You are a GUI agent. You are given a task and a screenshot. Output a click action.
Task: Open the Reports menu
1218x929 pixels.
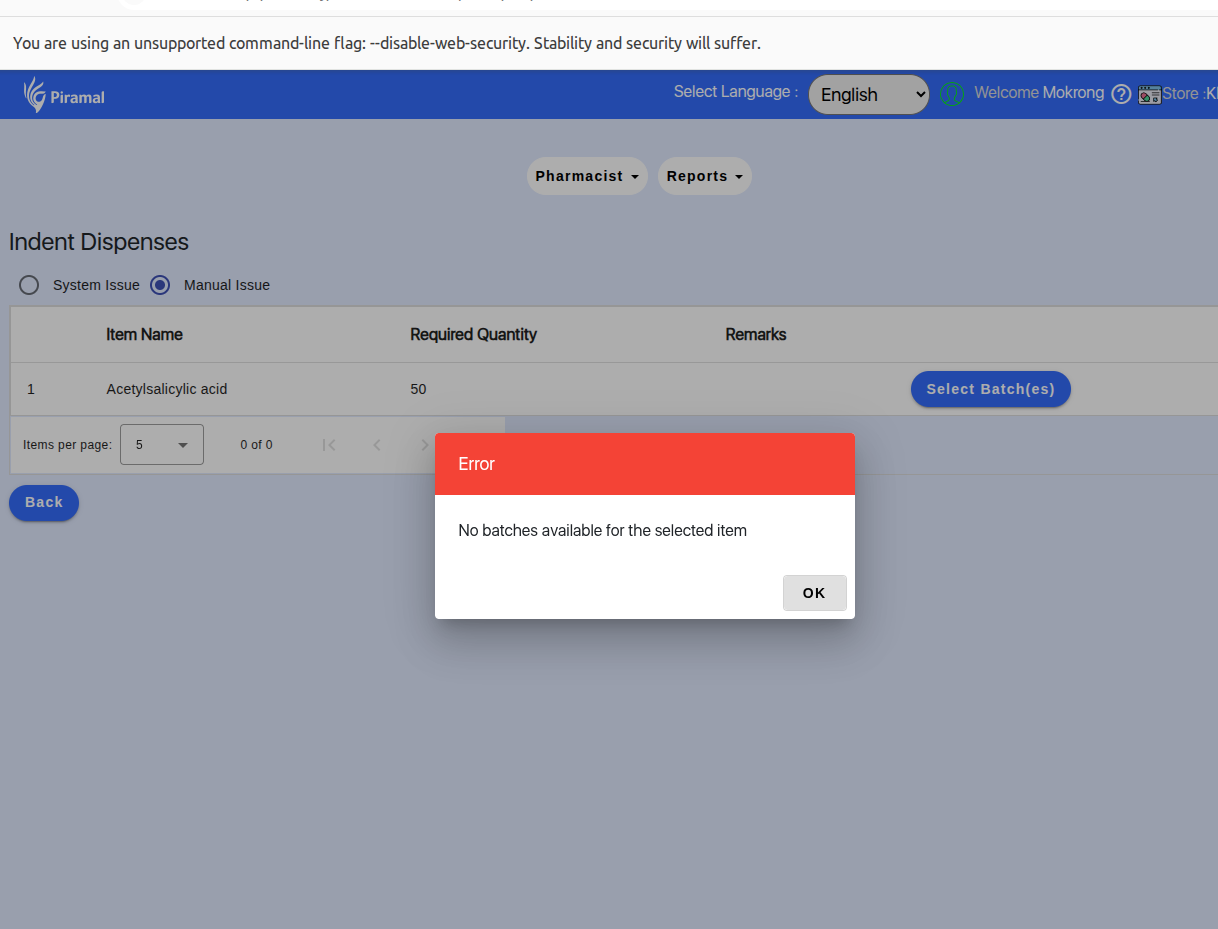[704, 176]
